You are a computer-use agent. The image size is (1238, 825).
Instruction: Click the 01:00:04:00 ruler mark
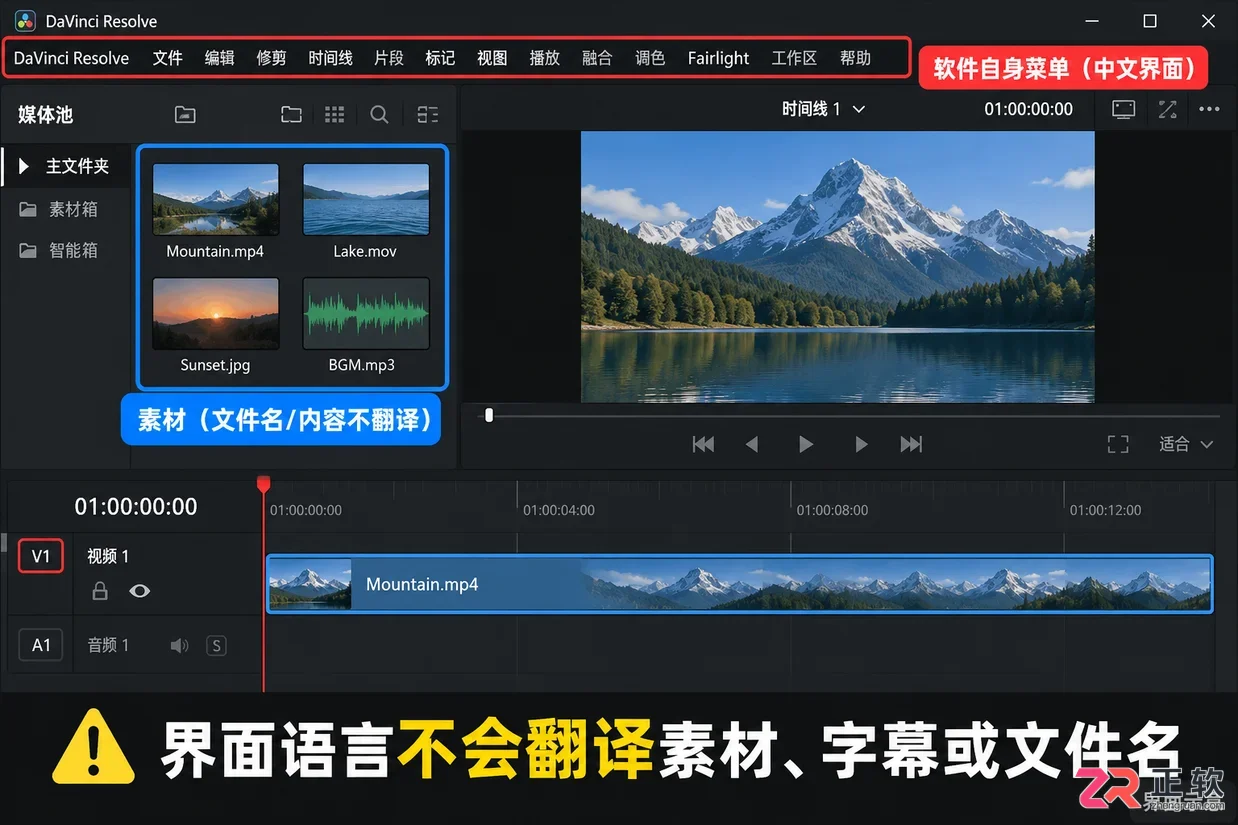[559, 510]
